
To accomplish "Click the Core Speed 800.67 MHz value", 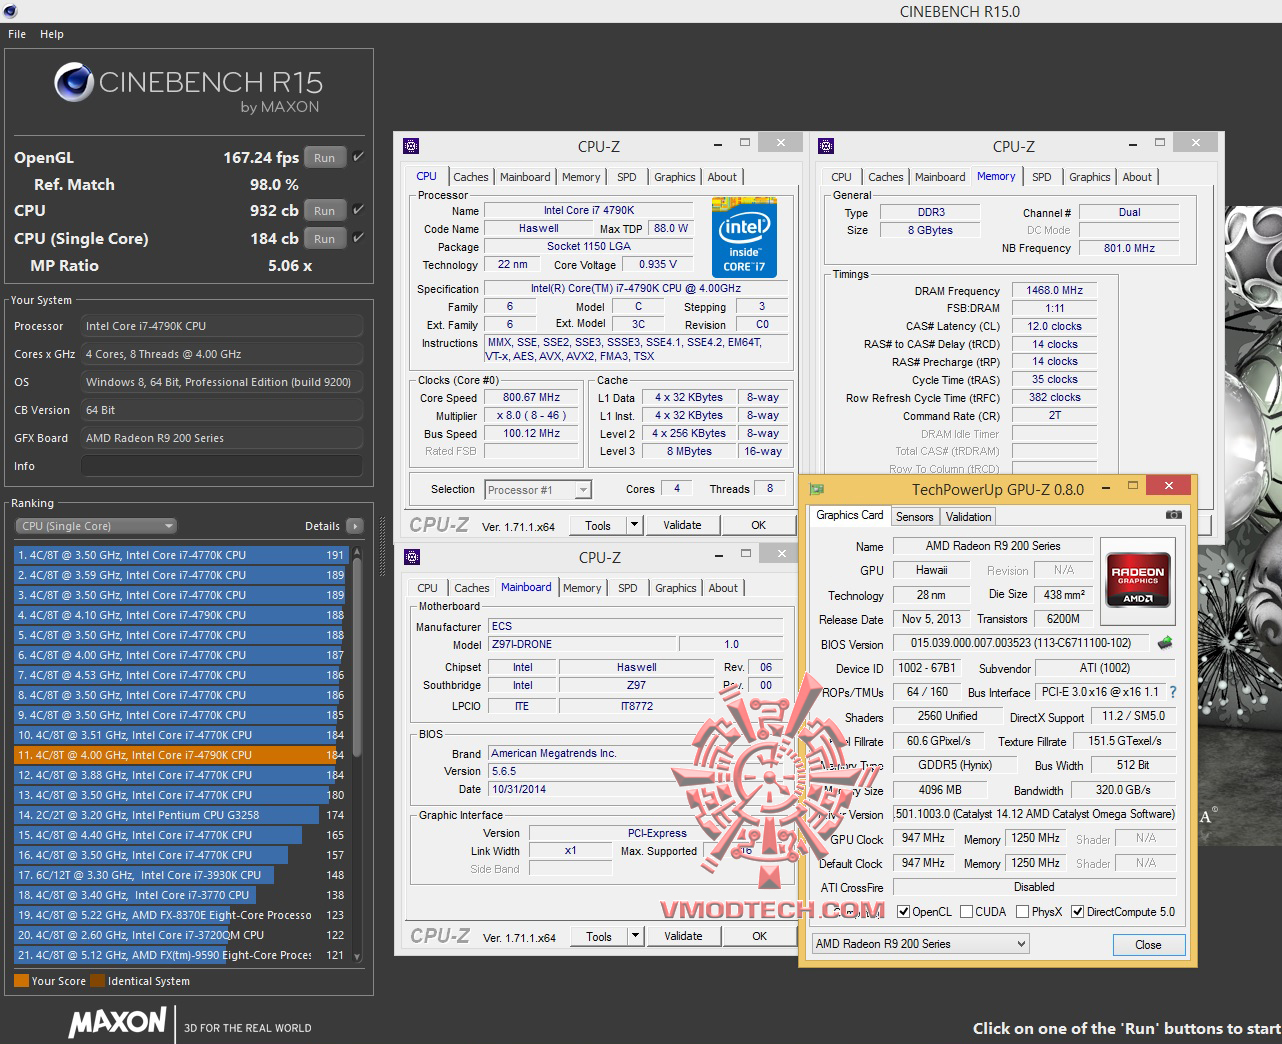I will coord(532,397).
